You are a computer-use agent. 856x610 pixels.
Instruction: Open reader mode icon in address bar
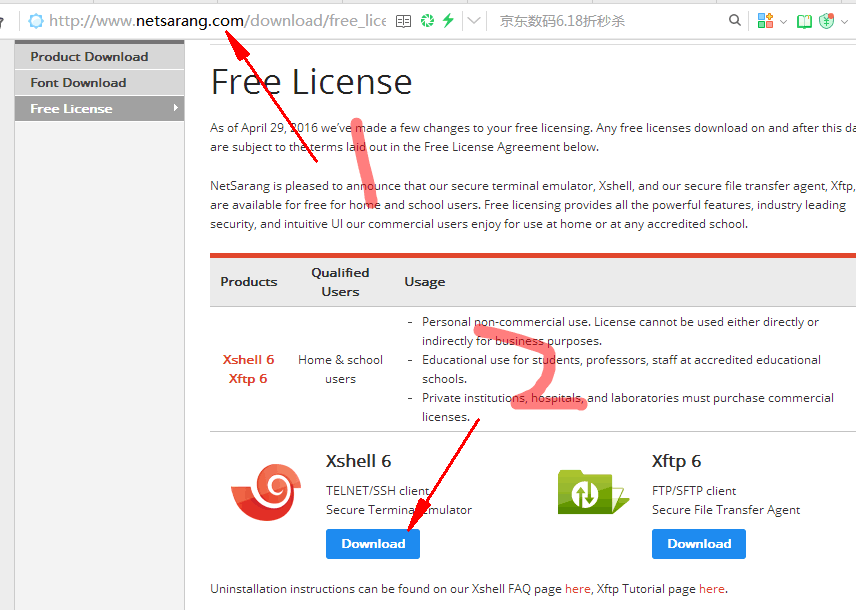[403, 21]
